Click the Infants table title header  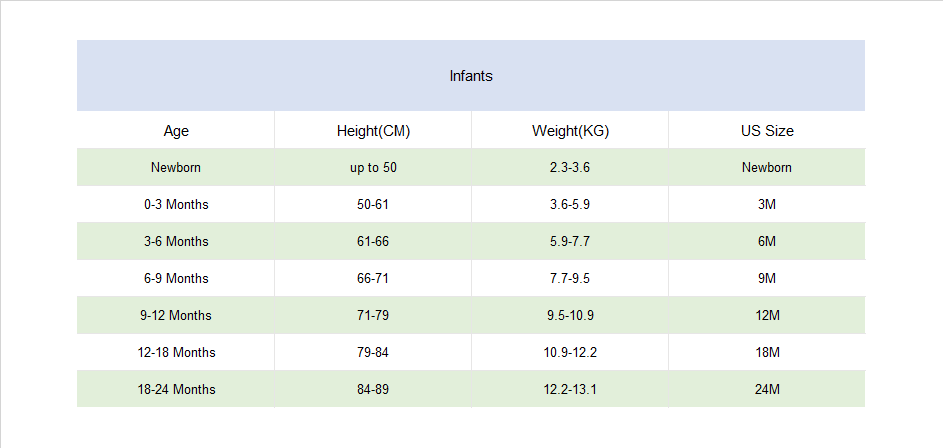click(471, 76)
